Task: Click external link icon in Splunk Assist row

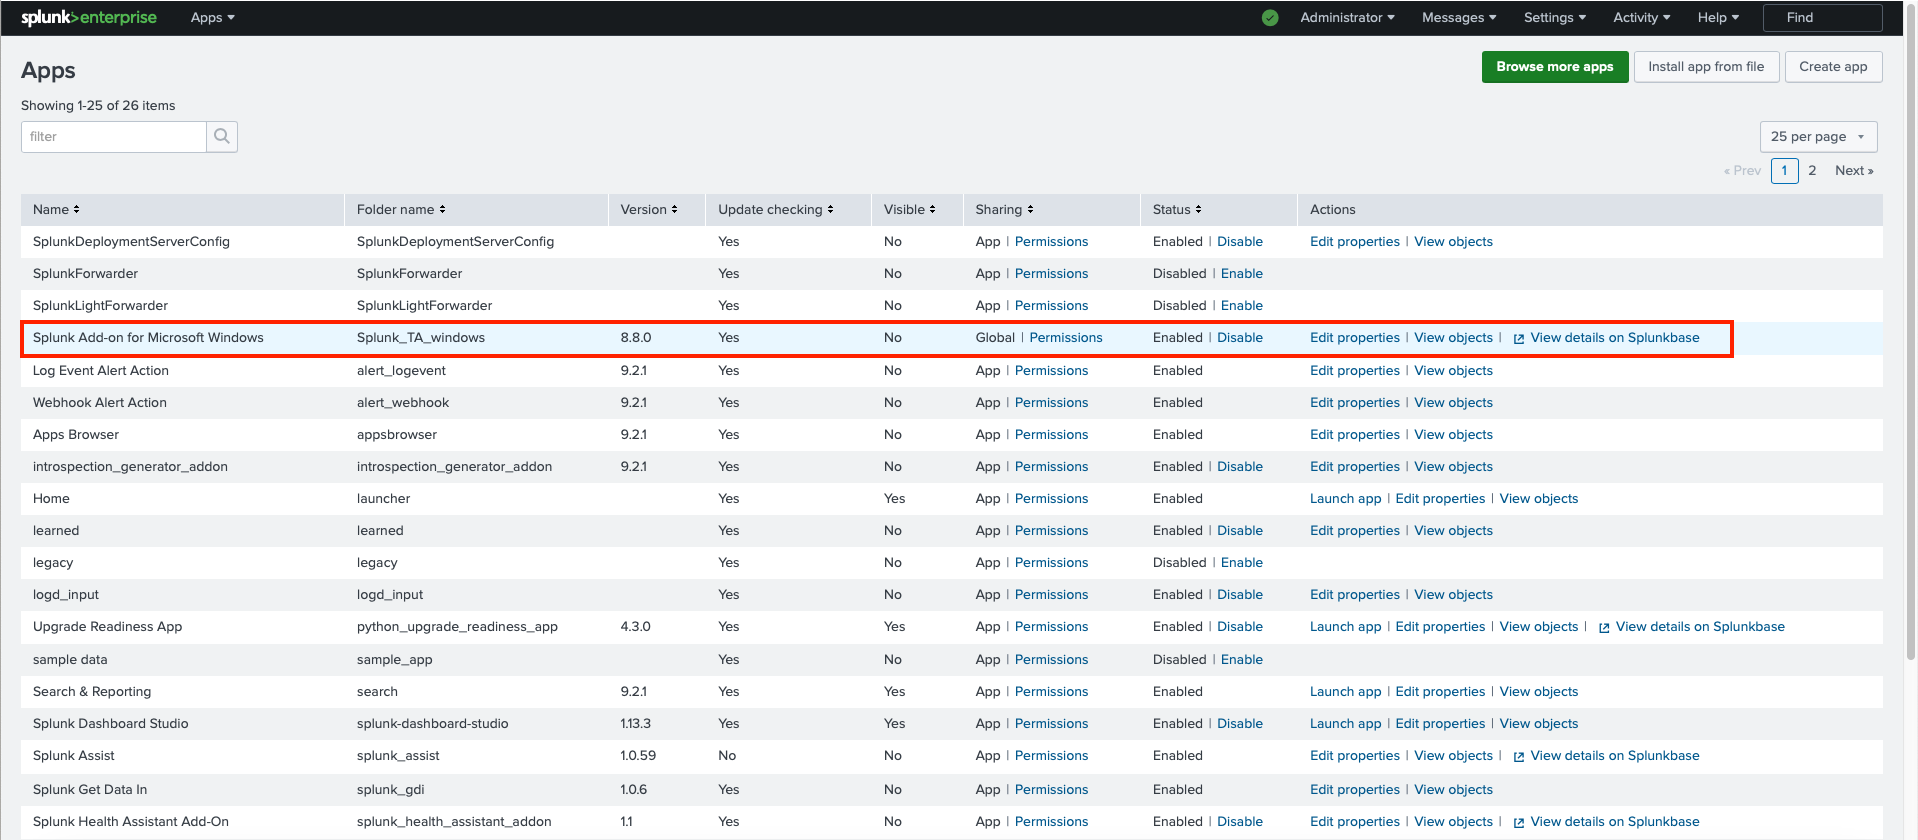Action: 1518,757
